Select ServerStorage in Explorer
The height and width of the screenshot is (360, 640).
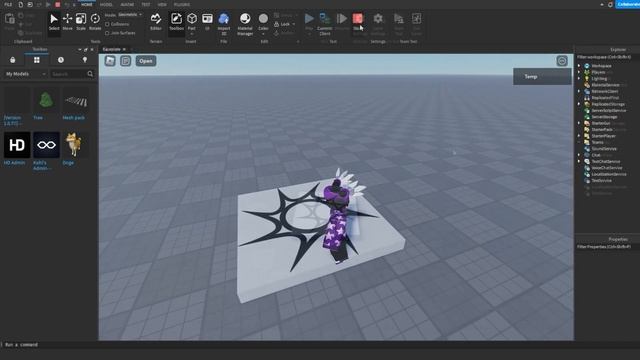point(604,117)
